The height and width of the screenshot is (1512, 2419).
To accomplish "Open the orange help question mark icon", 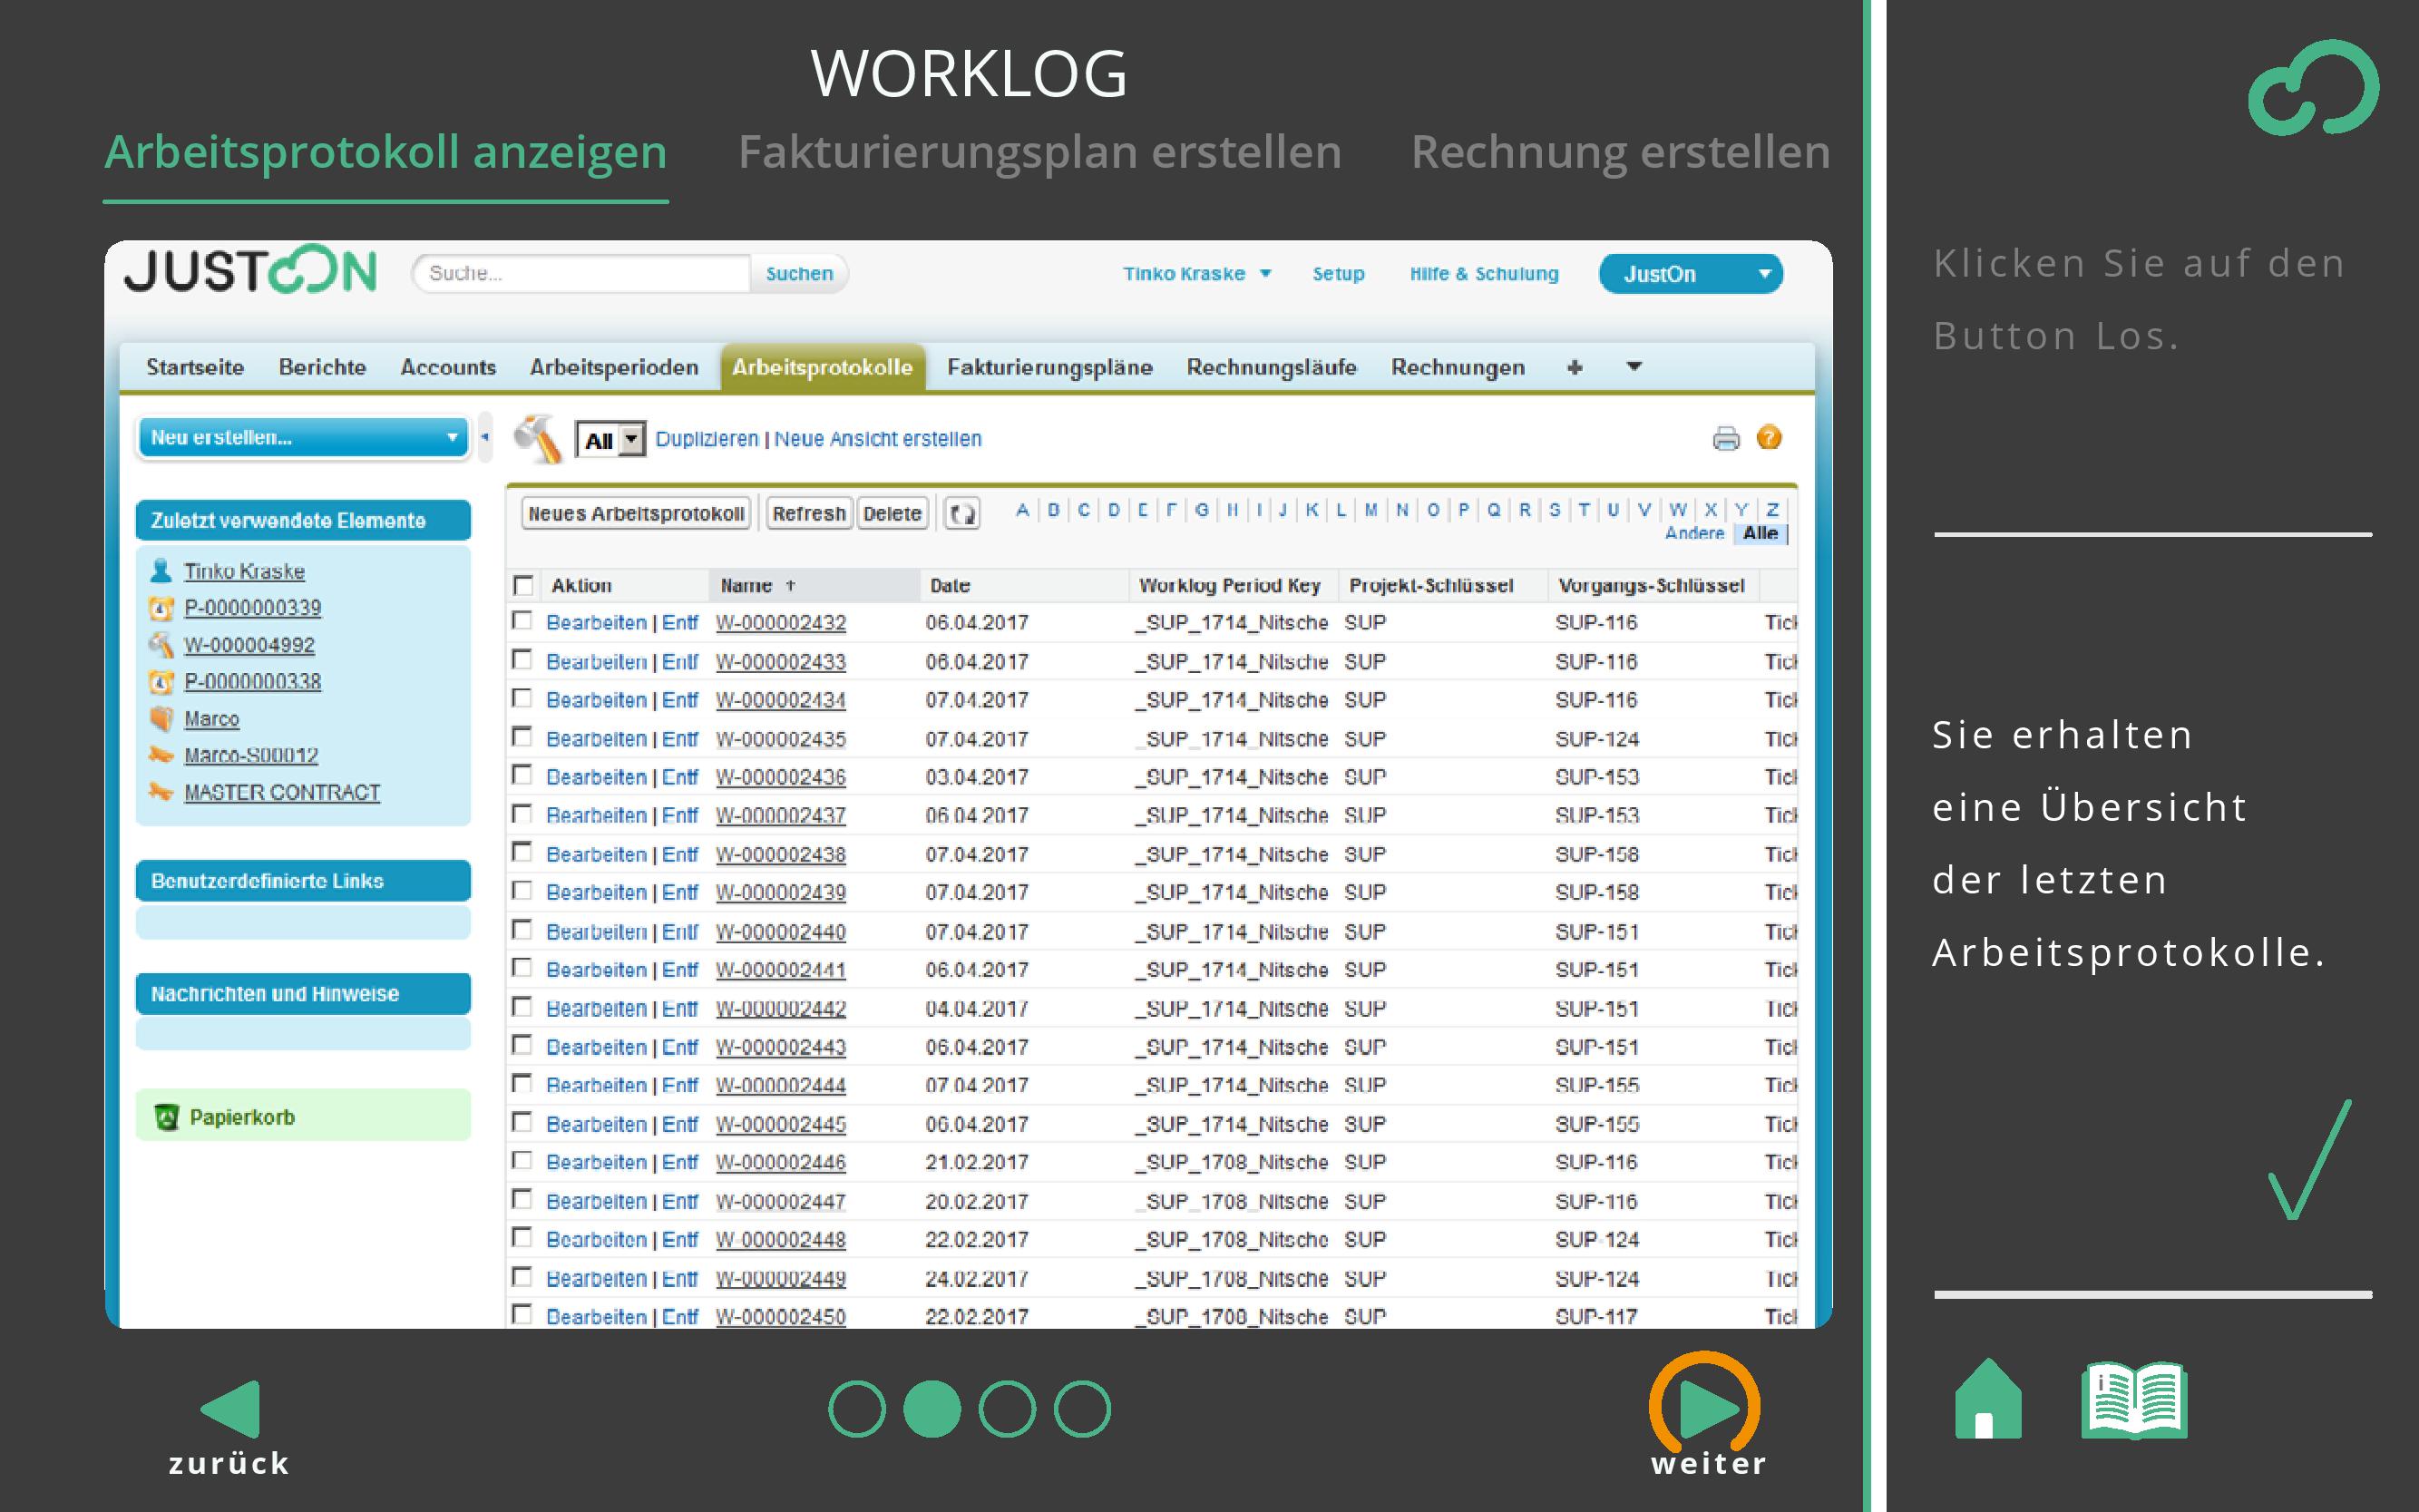I will 1769,438.
